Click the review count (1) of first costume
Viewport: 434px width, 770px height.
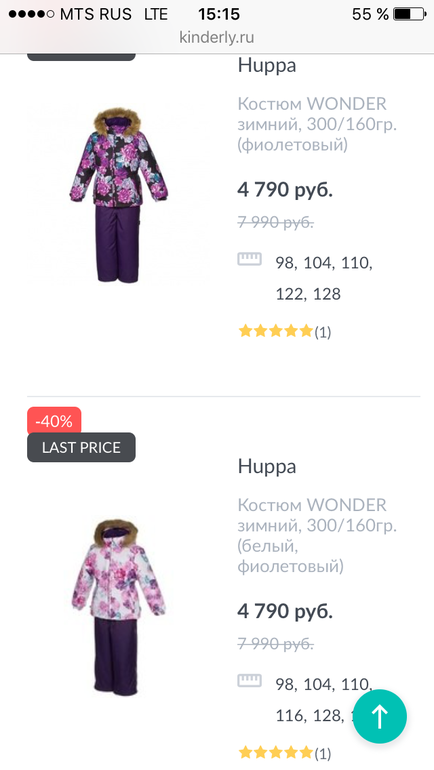[323, 332]
